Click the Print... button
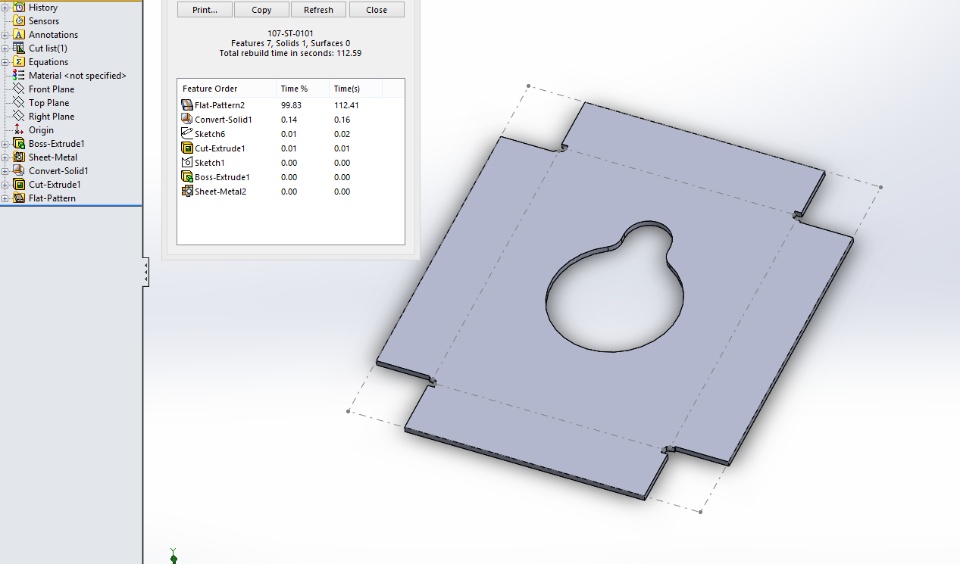960x564 pixels. (x=204, y=10)
